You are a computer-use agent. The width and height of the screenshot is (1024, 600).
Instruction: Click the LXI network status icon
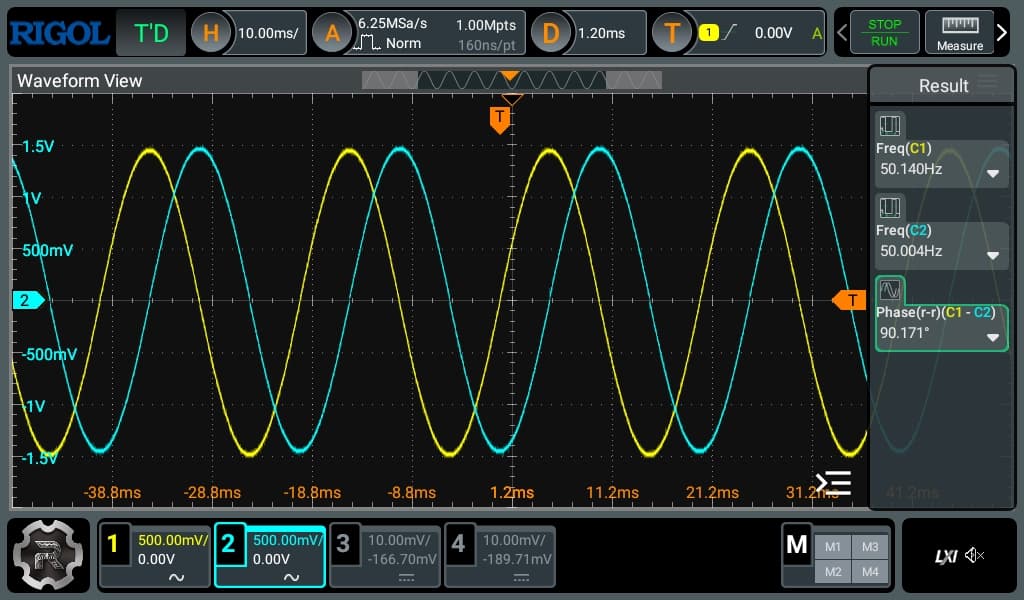pyautogui.click(x=946, y=554)
